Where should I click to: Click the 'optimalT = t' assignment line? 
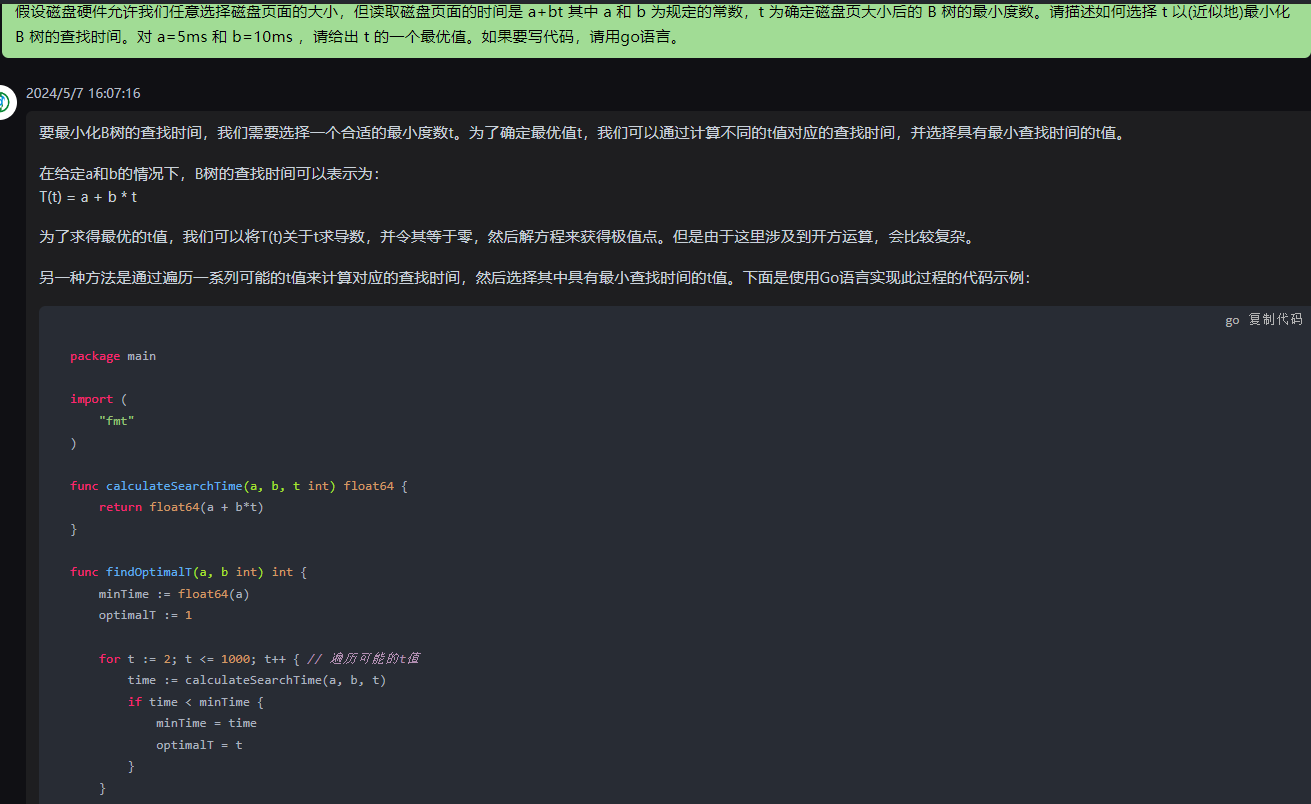[199, 745]
